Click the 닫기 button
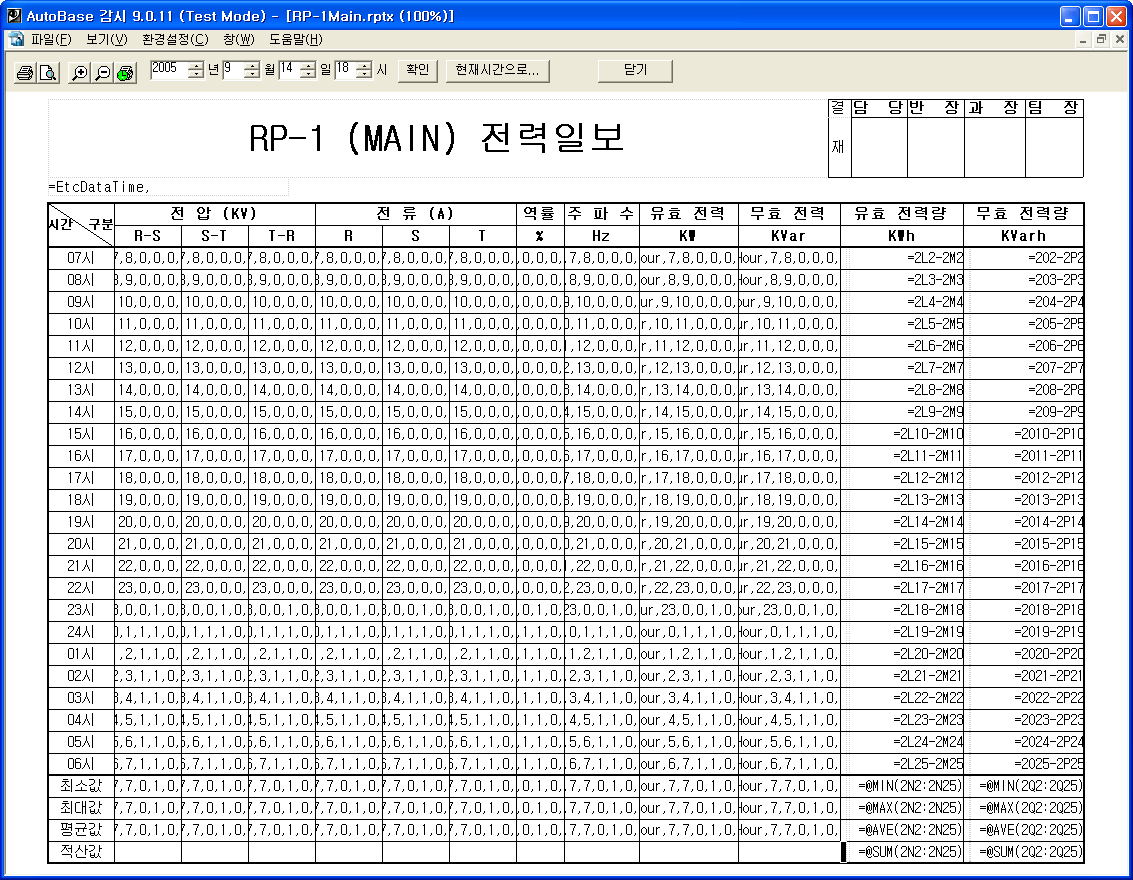 point(635,70)
